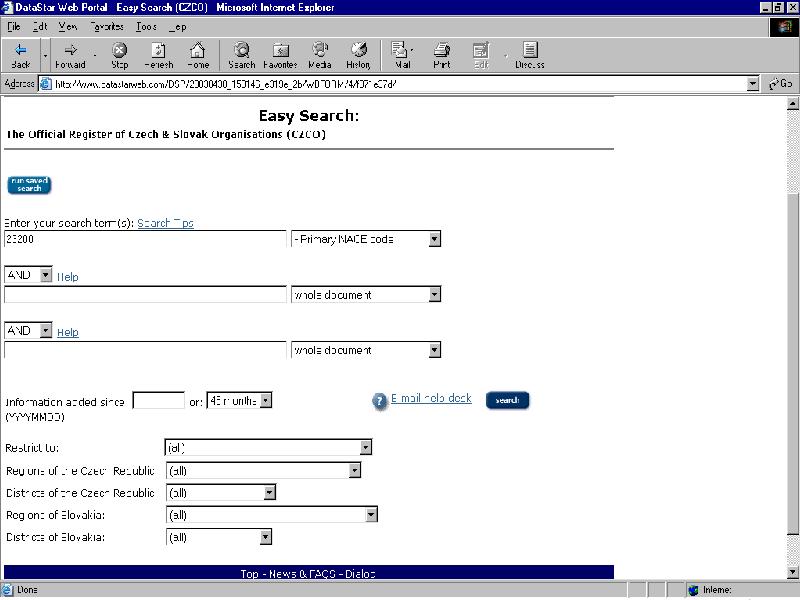
Task: Click the first search term input field
Action: (145, 239)
